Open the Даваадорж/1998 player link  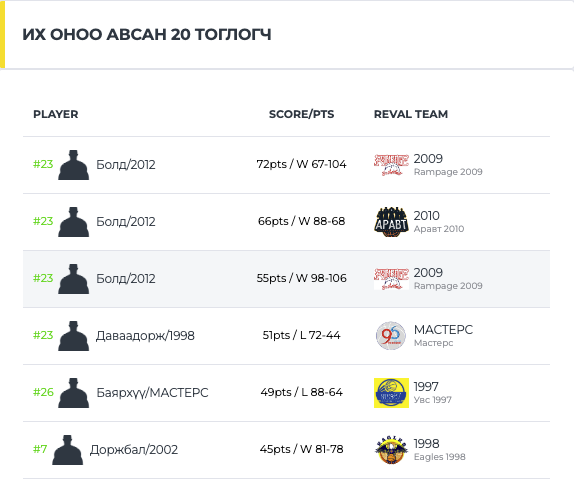click(x=145, y=336)
